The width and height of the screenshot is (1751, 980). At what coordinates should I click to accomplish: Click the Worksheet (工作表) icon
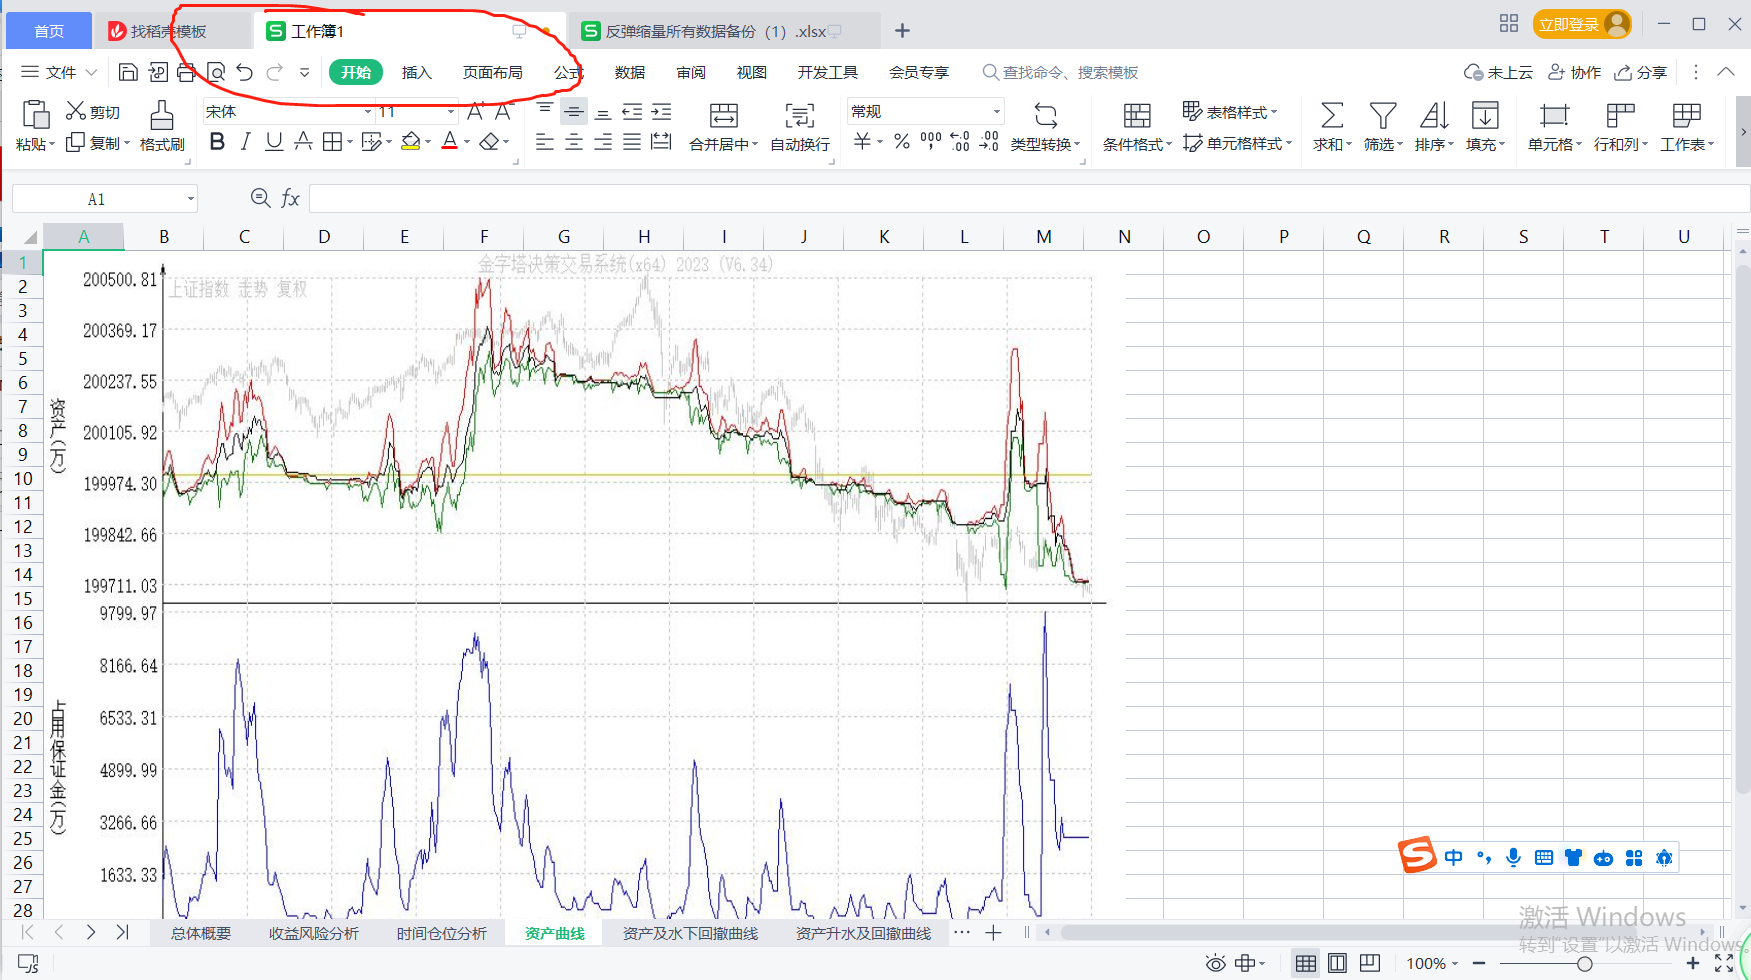coord(1687,115)
